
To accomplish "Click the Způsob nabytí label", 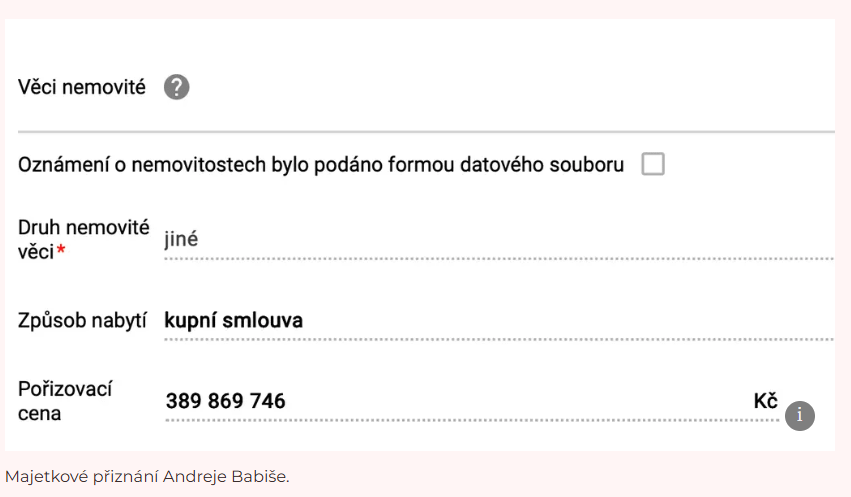I will tap(82, 321).
